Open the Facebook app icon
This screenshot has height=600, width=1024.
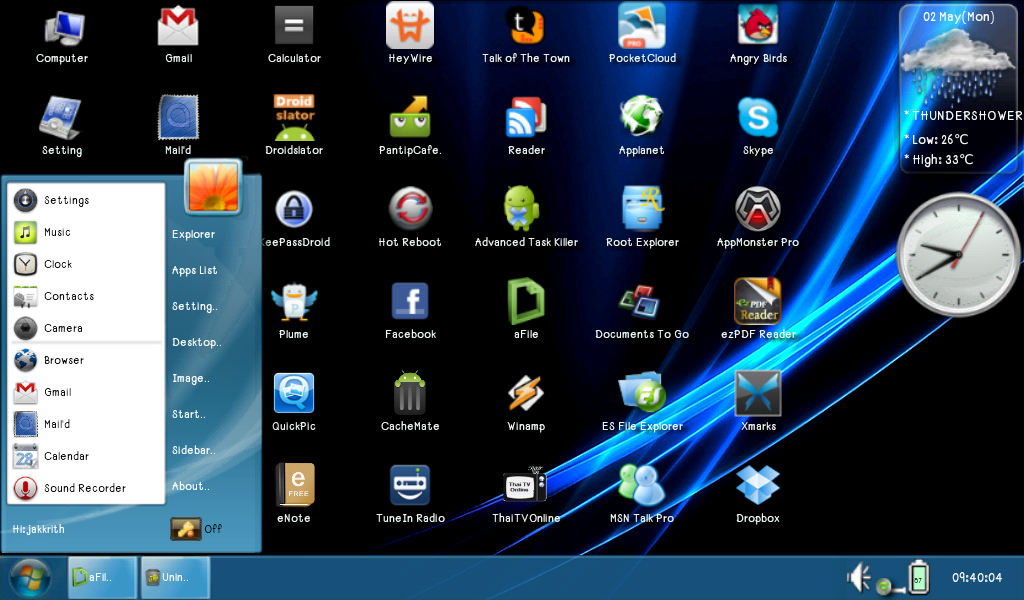[x=410, y=301]
